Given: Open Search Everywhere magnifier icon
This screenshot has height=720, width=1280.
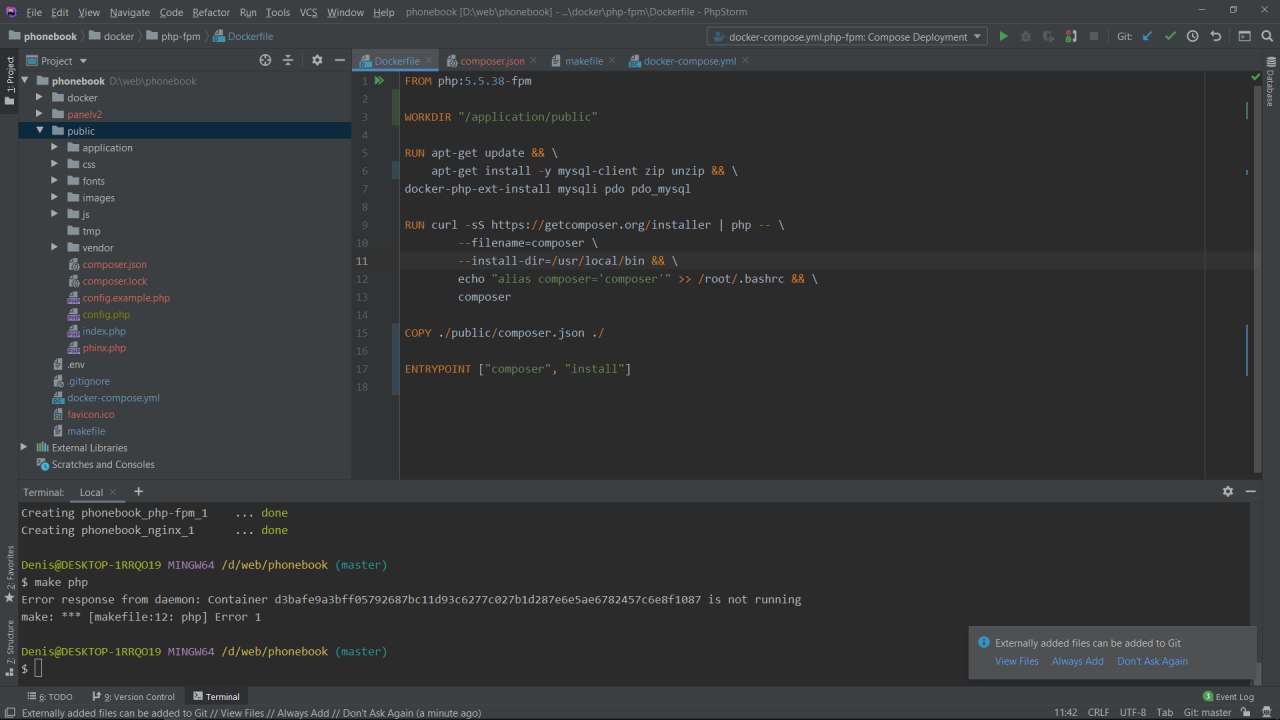Looking at the screenshot, I should [1267, 36].
